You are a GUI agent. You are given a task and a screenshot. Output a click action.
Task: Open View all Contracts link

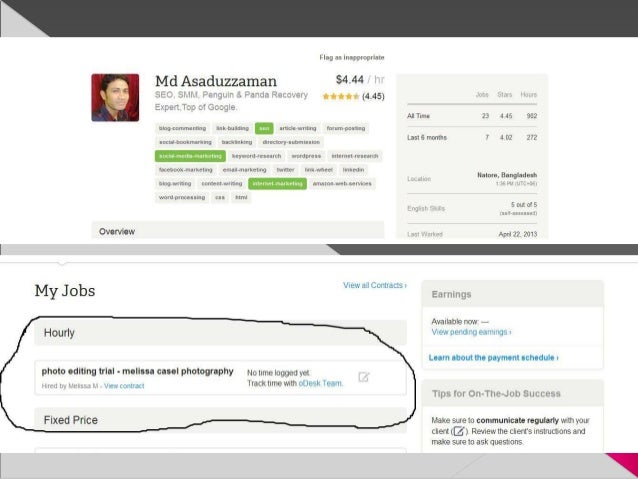click(x=375, y=285)
